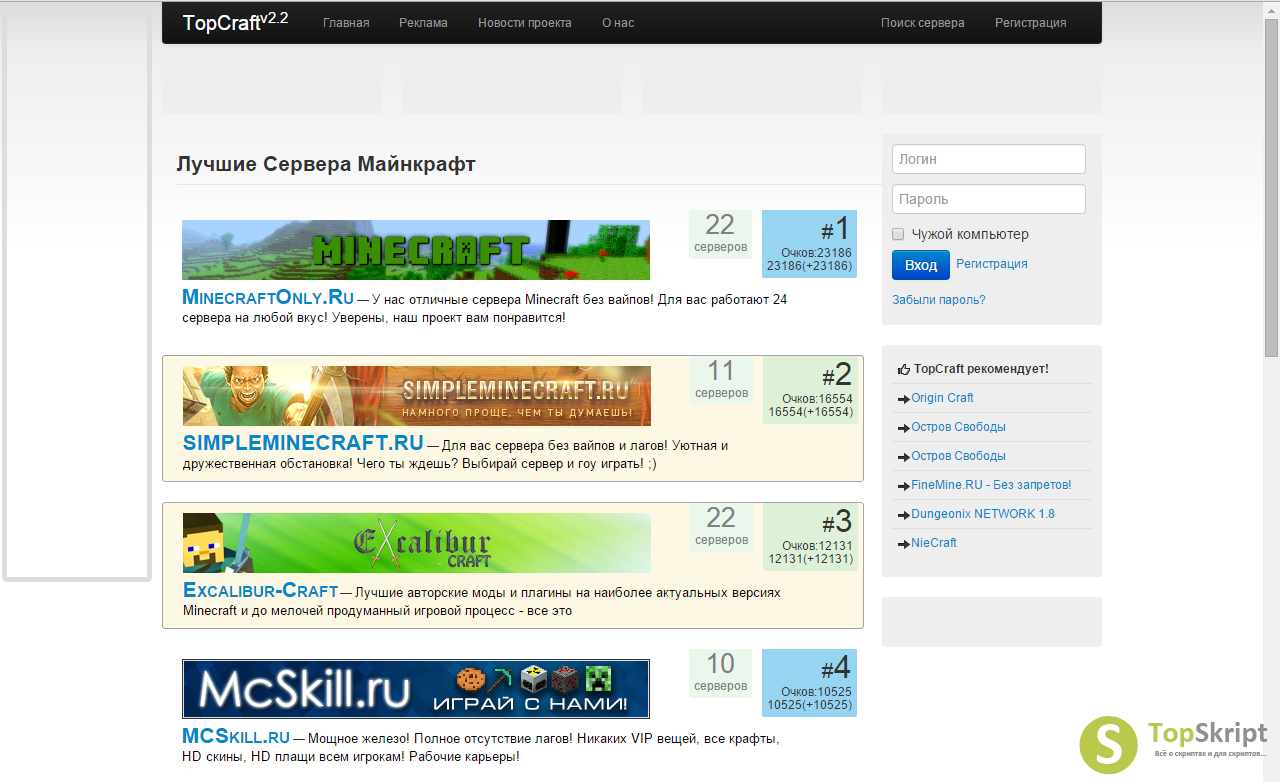This screenshot has width=1280, height=782.
Task: Open the Dungeonix NETWORK 1.8 link
Action: tap(983, 514)
